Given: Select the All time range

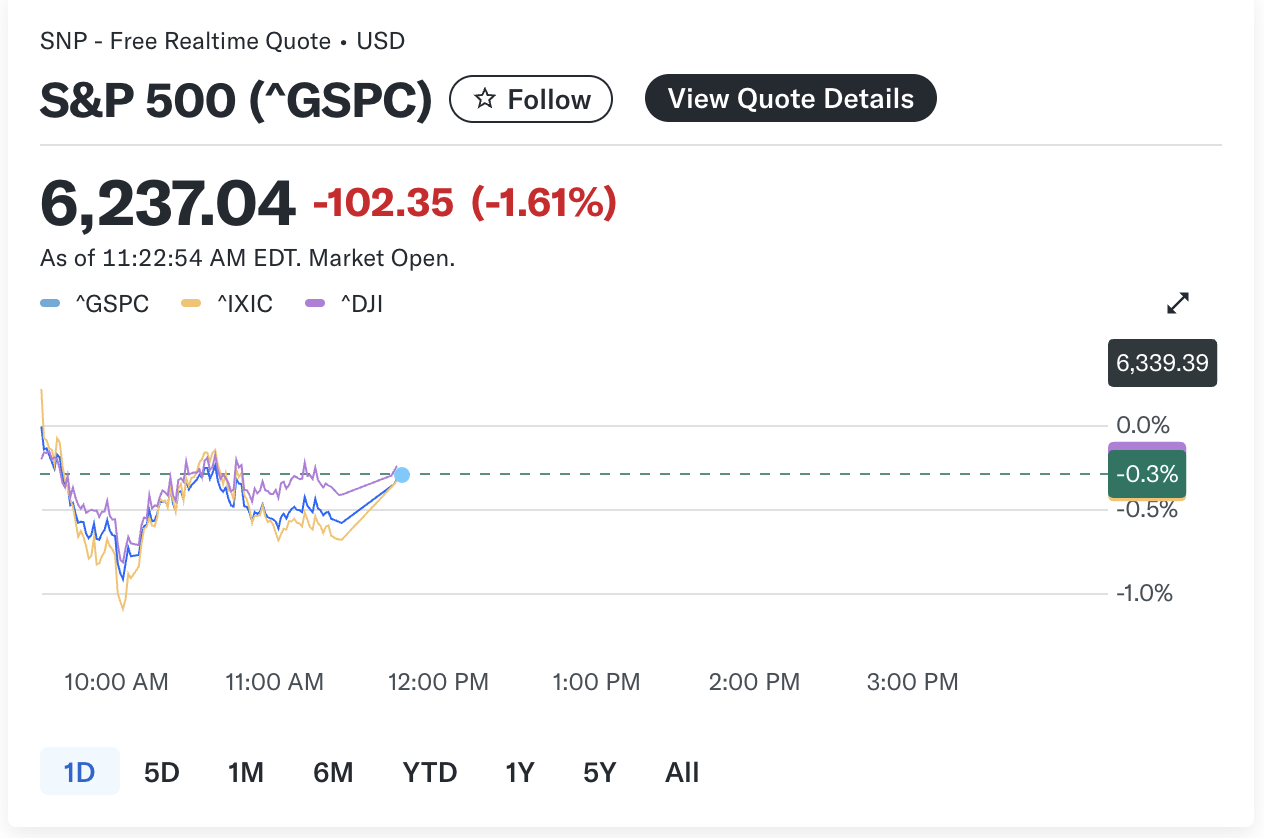Looking at the screenshot, I should [682, 771].
